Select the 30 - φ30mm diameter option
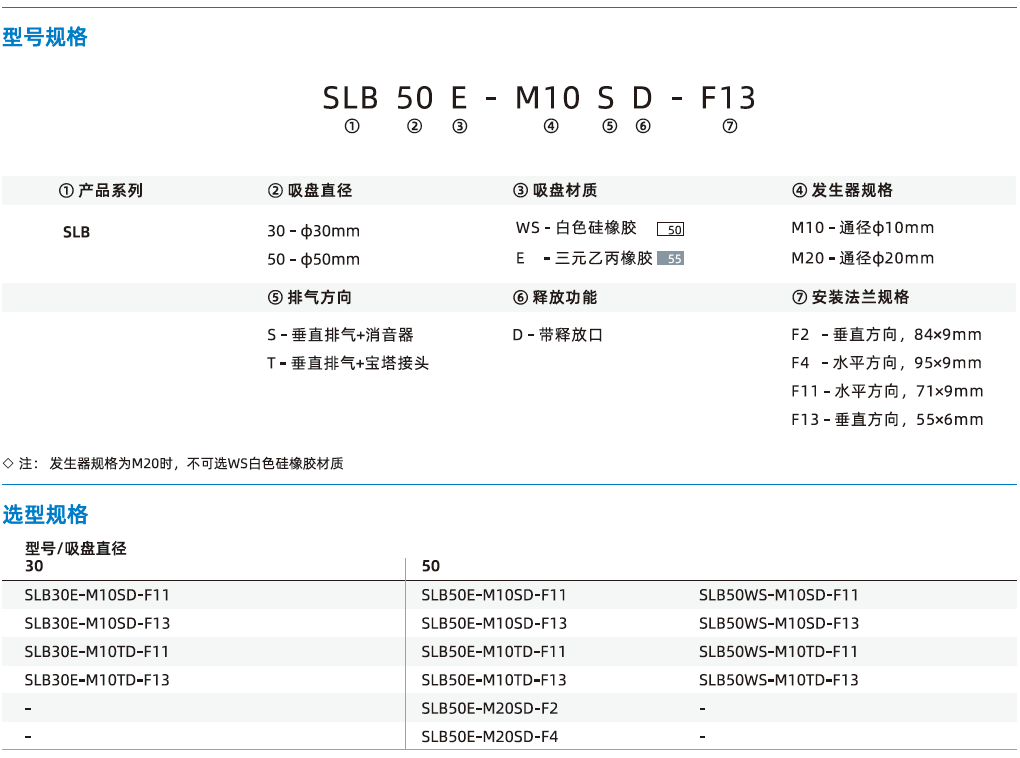Viewport: 1020px width, 758px height. pyautogui.click(x=314, y=231)
